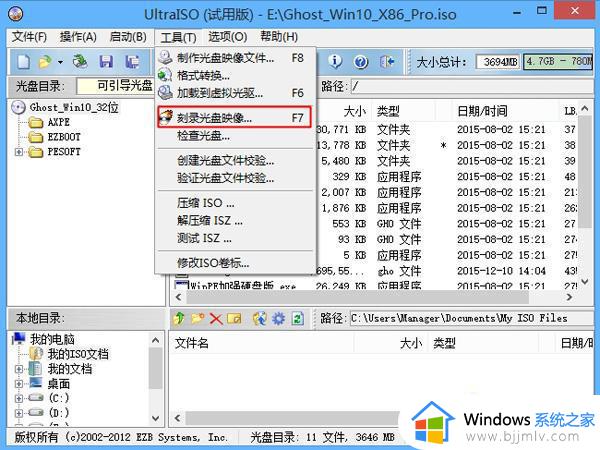Choose 修改ISO卷标... menu entry
This screenshot has height=450, width=600.
point(235,263)
